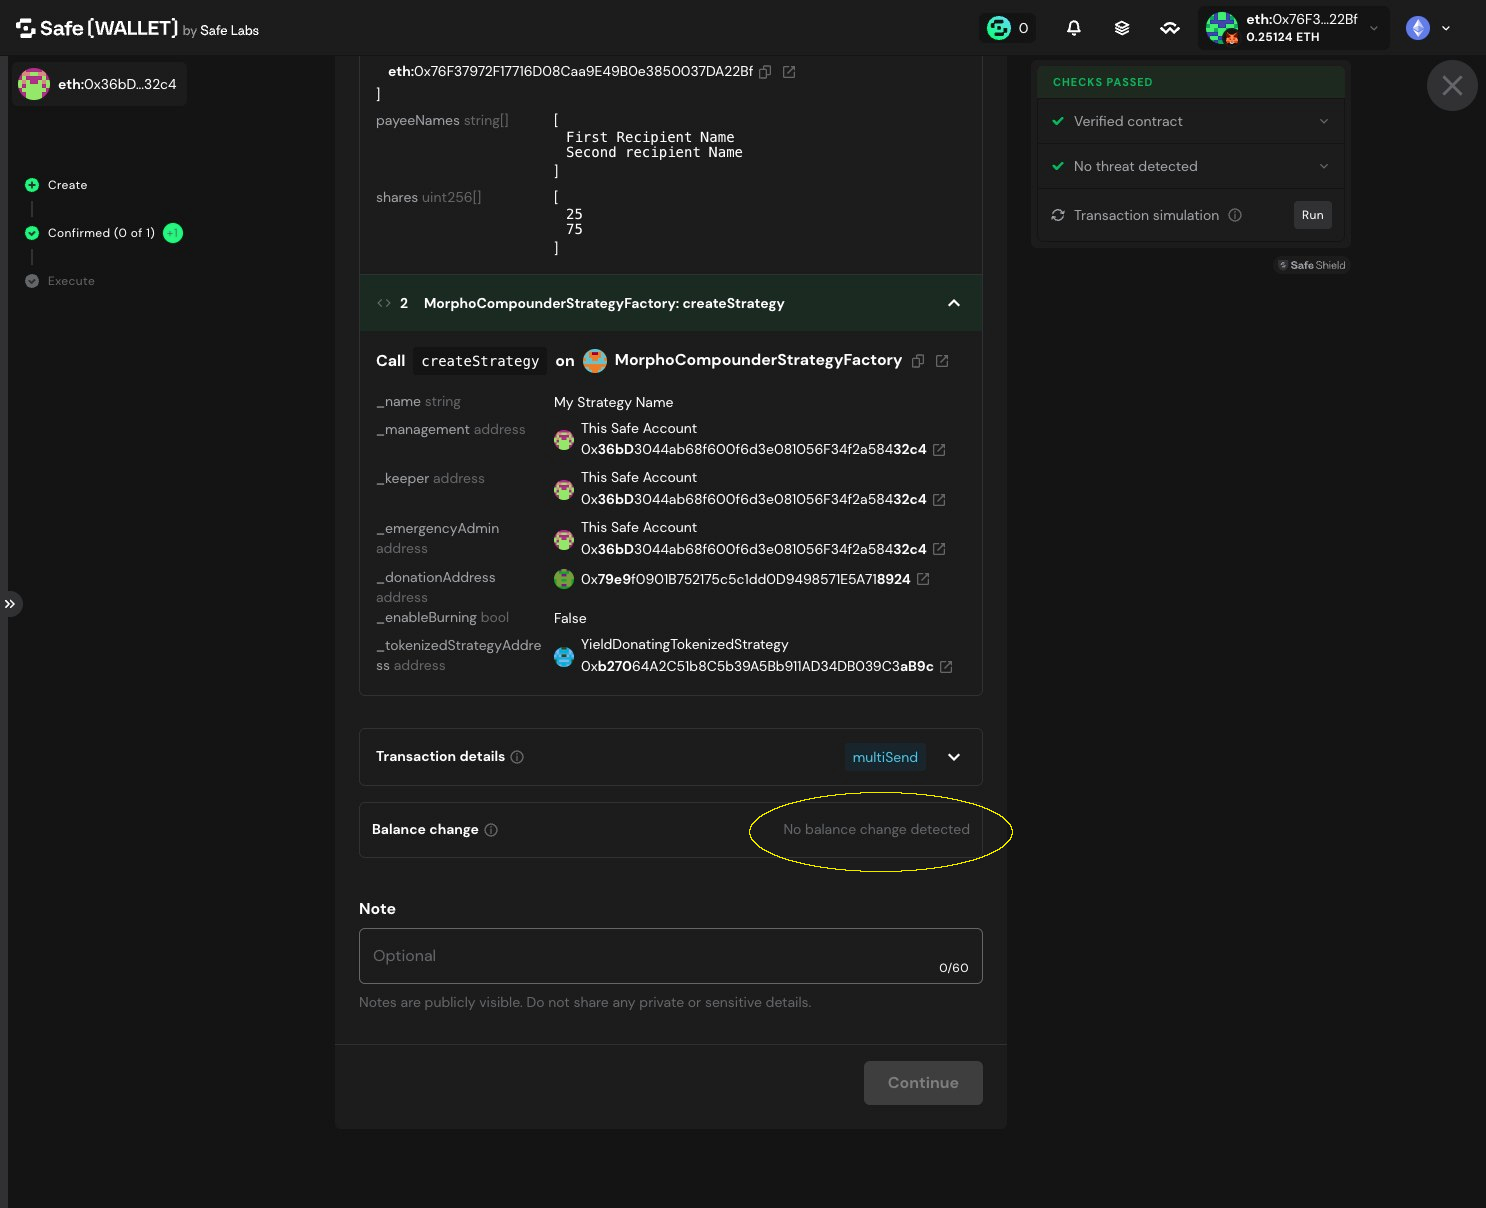
Task: Click the createStrategy method label
Action: coord(480,361)
